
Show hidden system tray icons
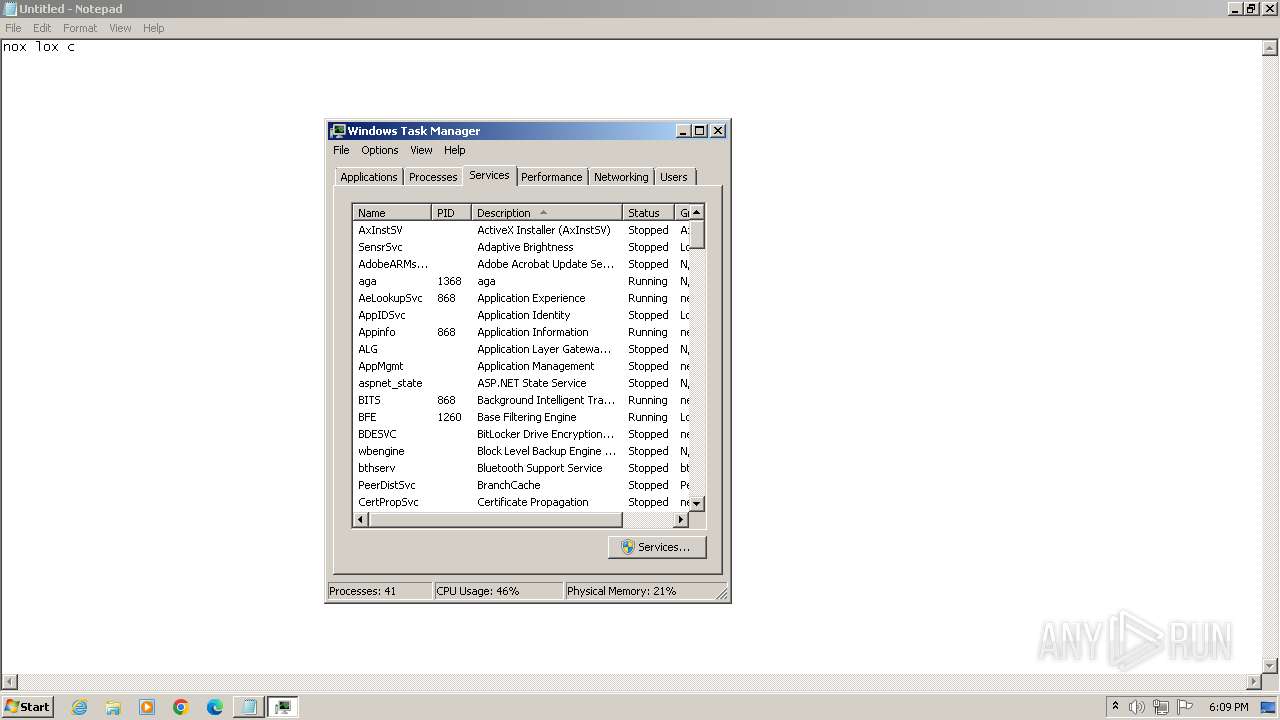click(x=1115, y=706)
